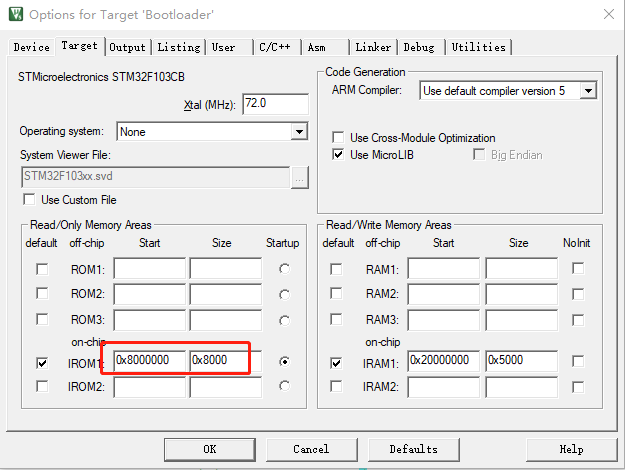Open the Help button
Image resolution: width=625 pixels, height=470 pixels.
click(572, 450)
